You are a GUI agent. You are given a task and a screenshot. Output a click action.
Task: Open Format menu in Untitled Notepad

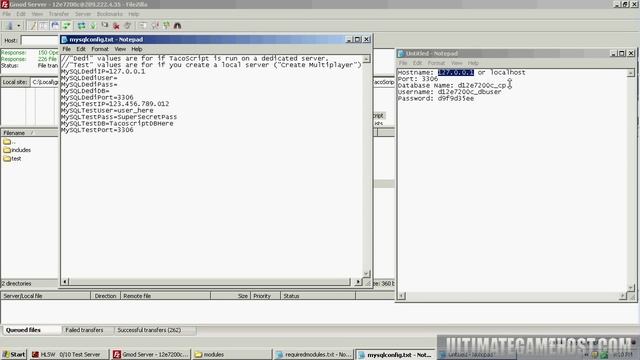436,63
